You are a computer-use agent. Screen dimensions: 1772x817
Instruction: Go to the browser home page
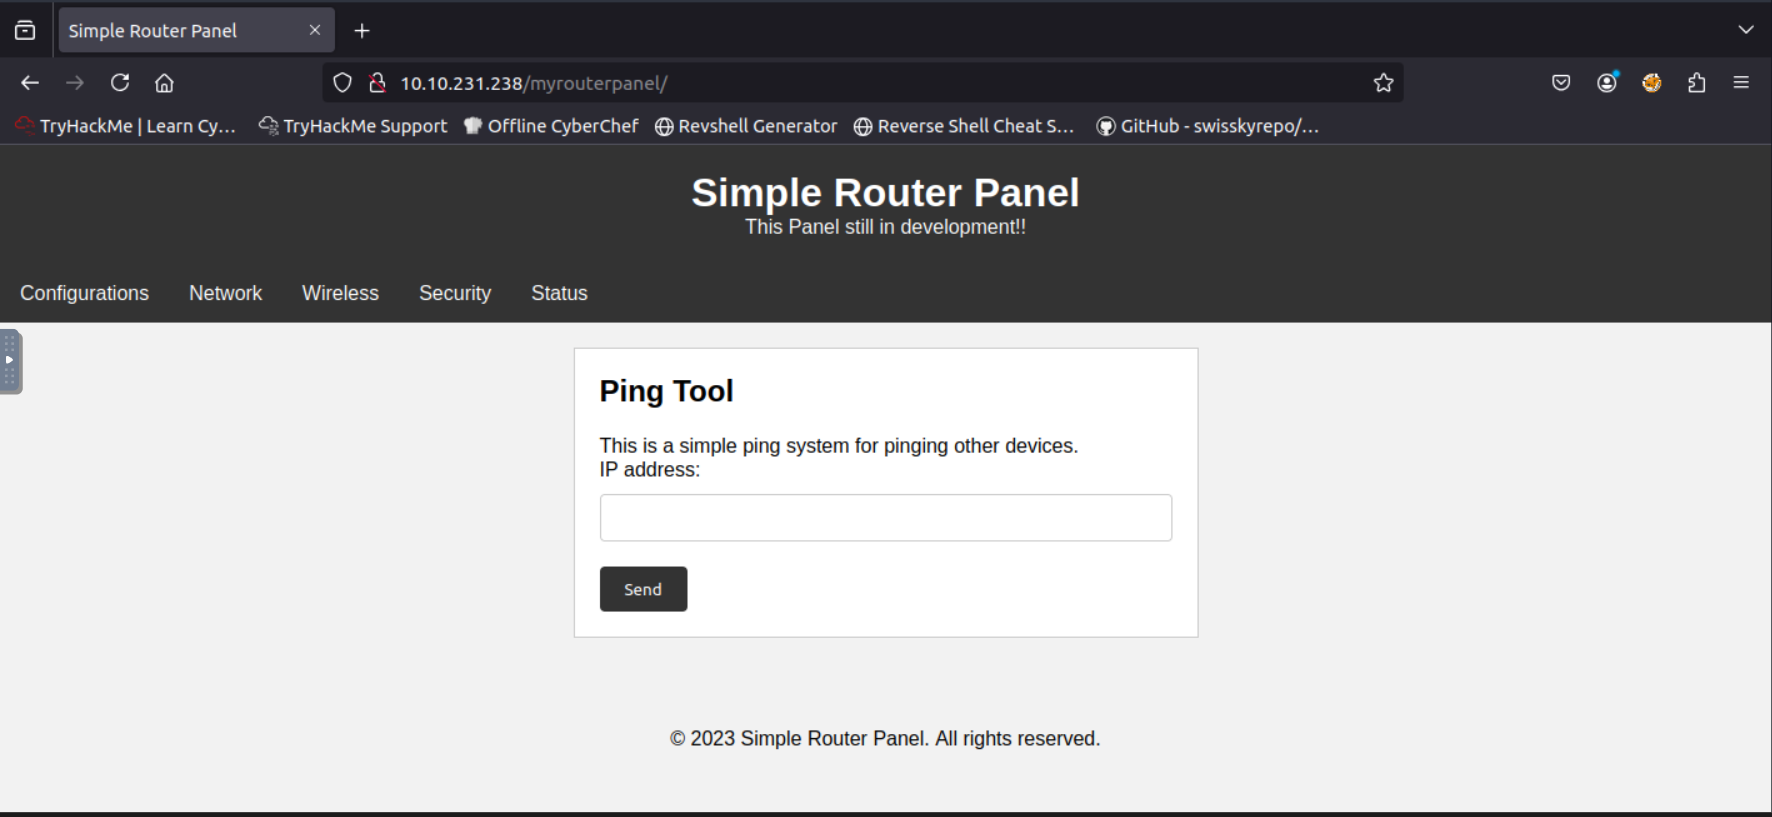pyautogui.click(x=164, y=83)
